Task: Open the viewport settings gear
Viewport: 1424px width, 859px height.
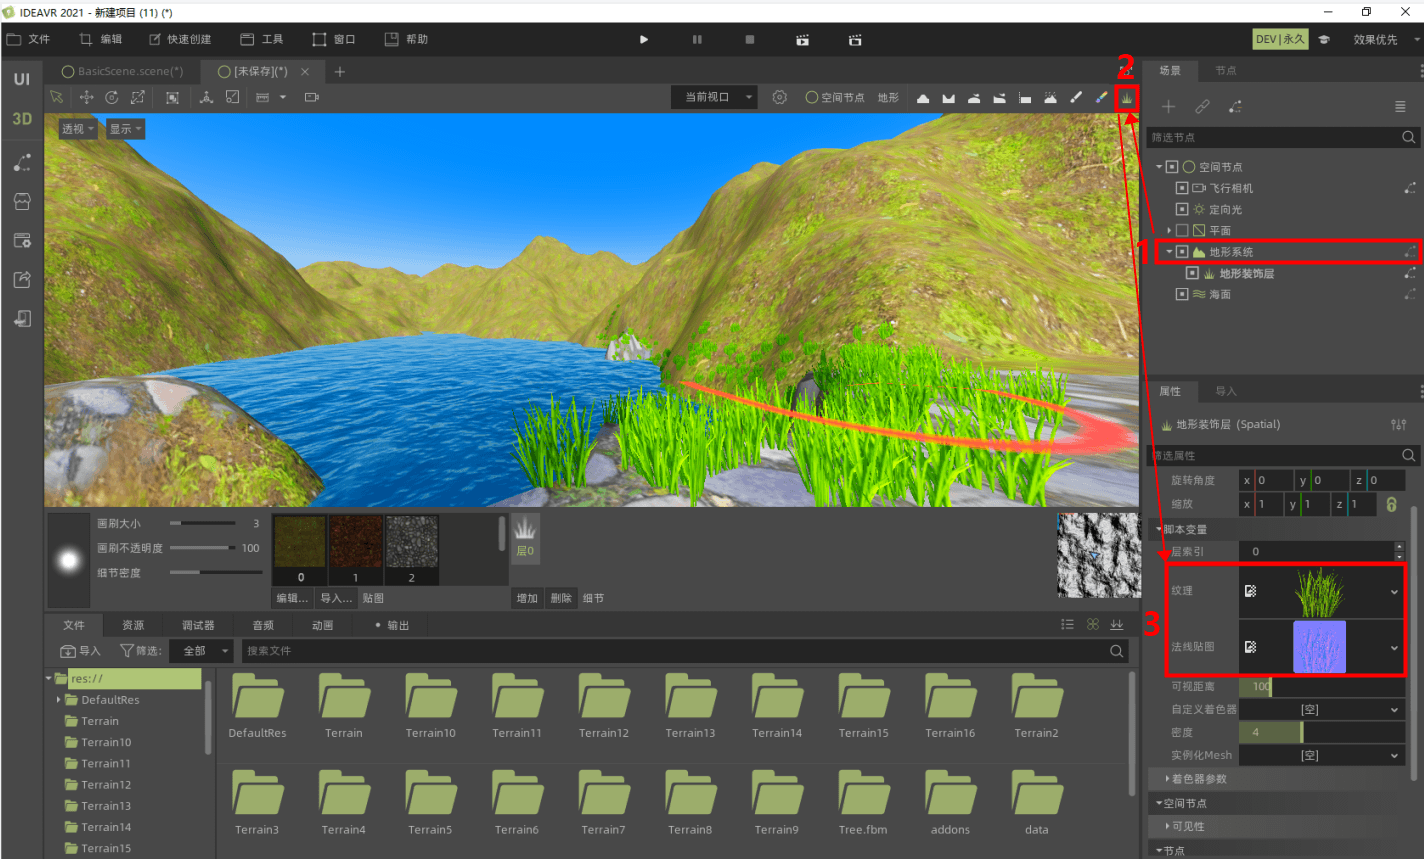Action: [780, 97]
